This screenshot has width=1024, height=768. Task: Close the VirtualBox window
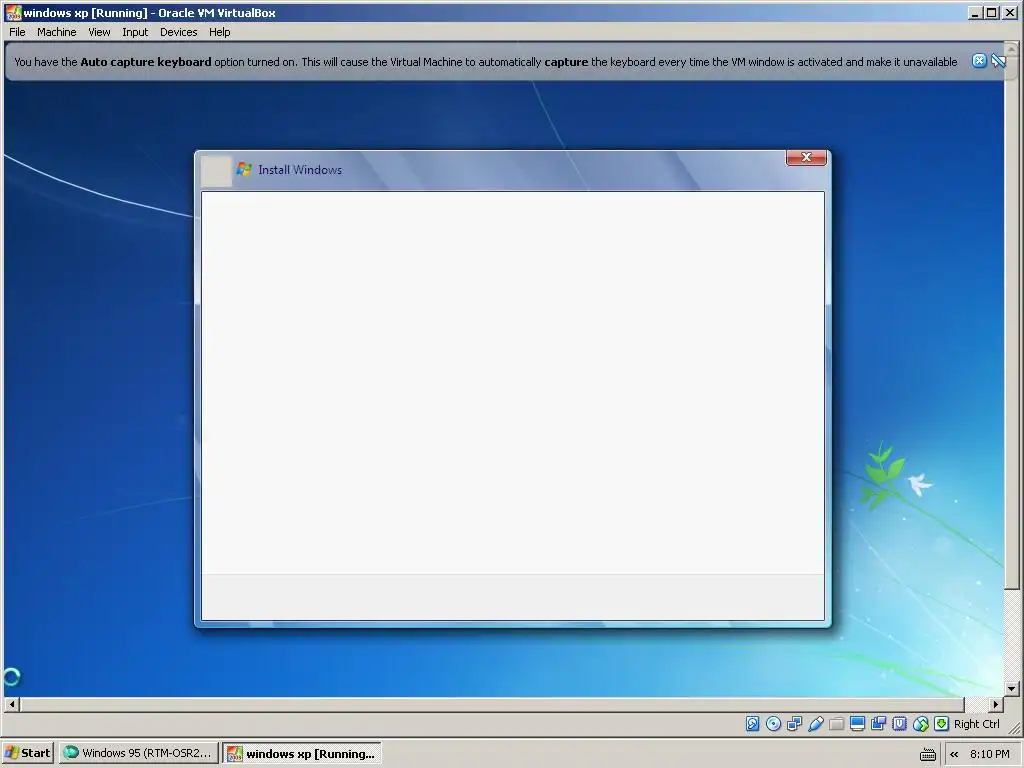point(1009,12)
